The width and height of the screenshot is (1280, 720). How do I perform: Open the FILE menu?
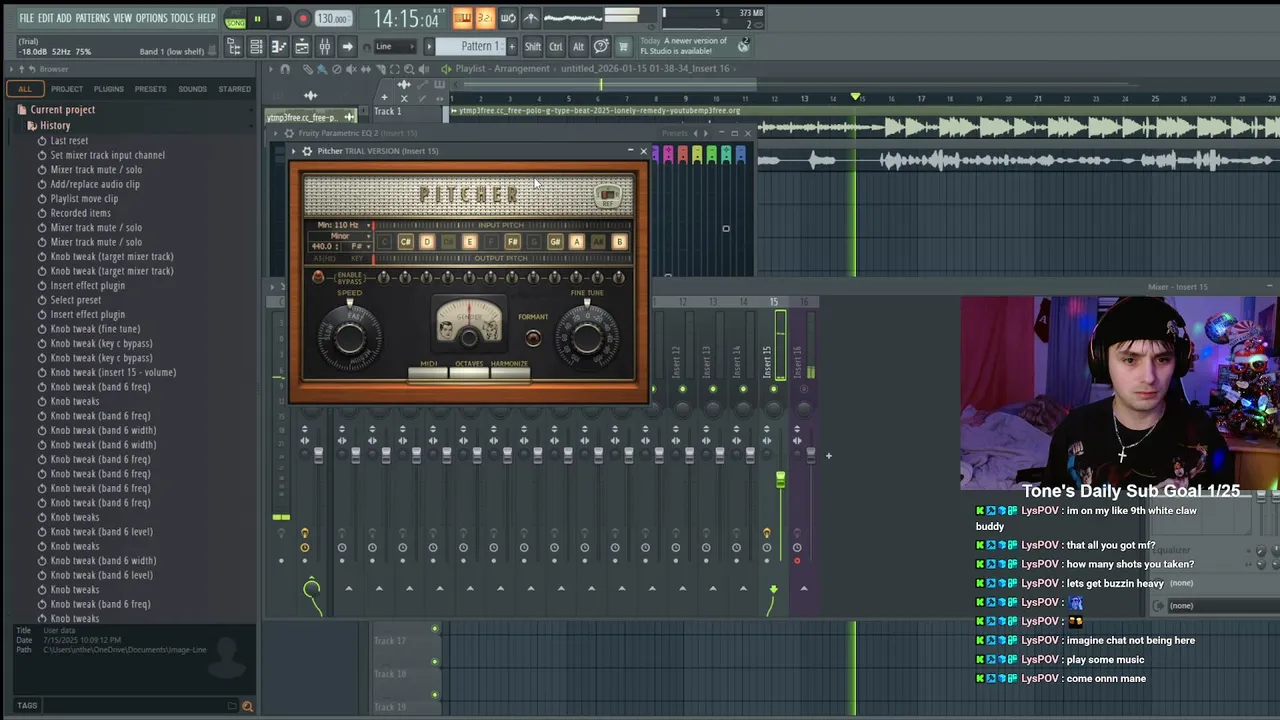(x=26, y=18)
